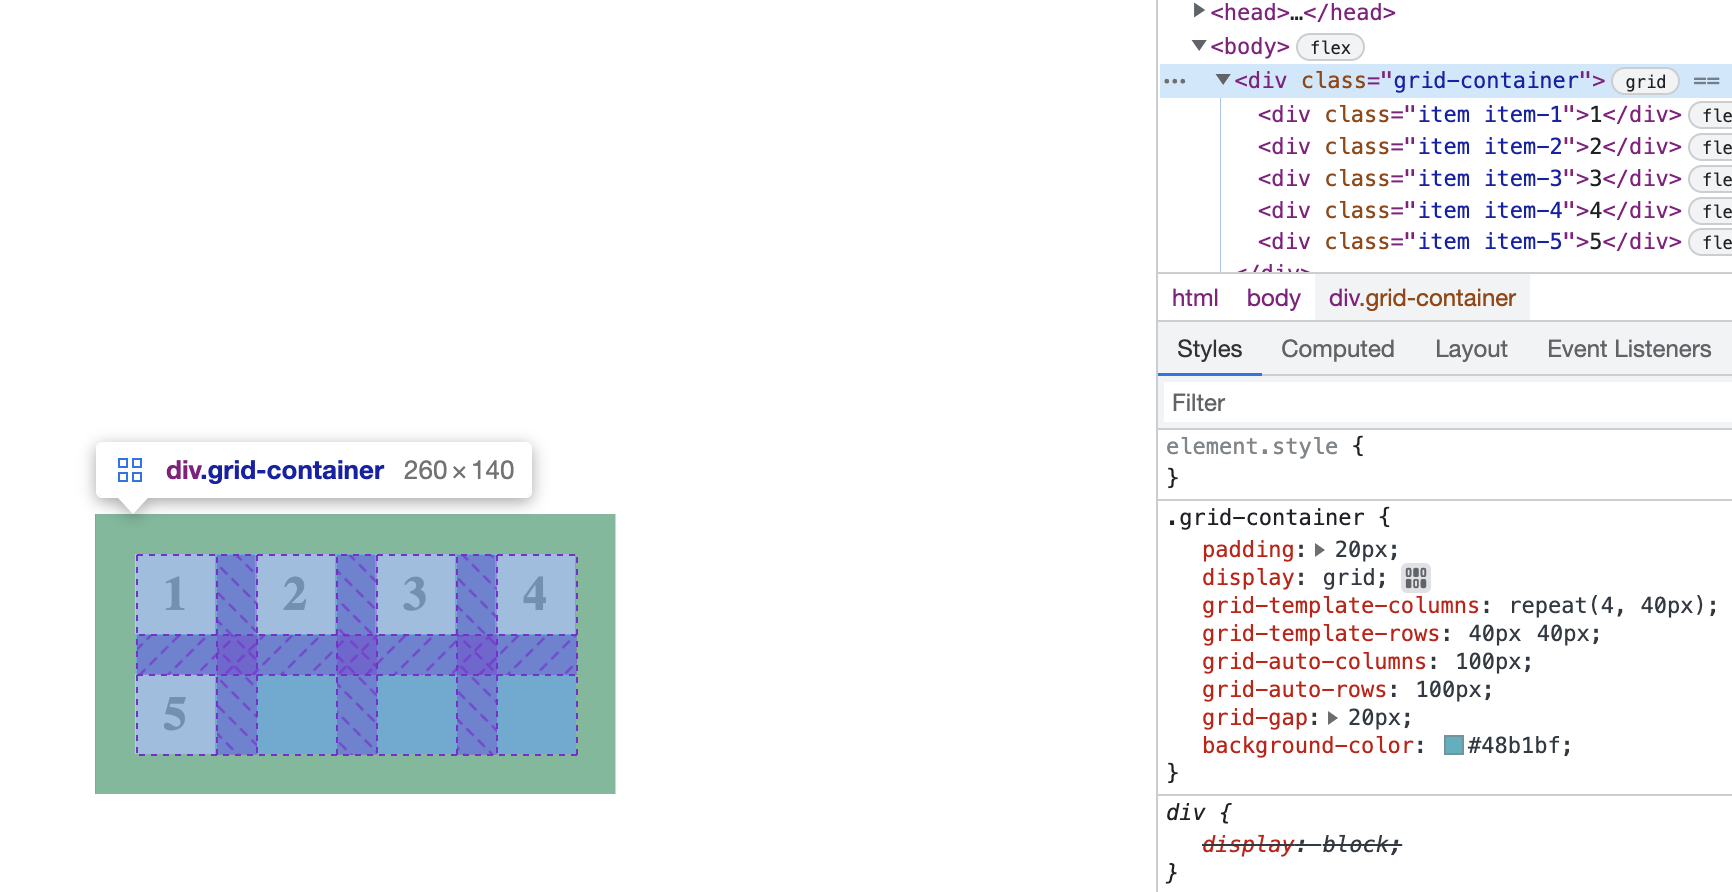Click the grid-auto-rows property name
Viewport: 1732px width, 892px height.
click(x=1294, y=690)
